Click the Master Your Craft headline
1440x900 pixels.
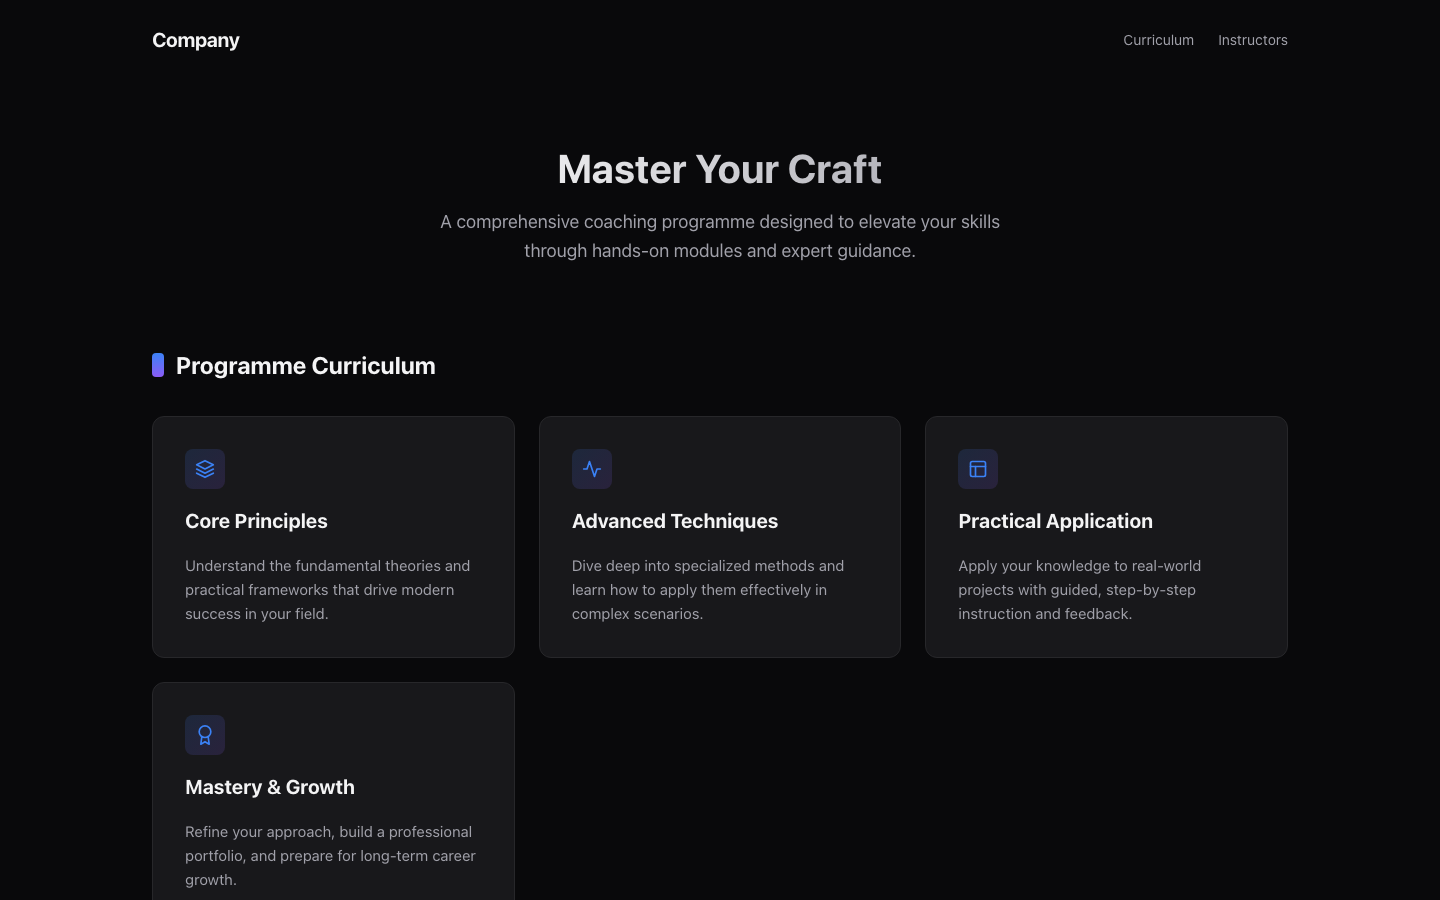(720, 169)
